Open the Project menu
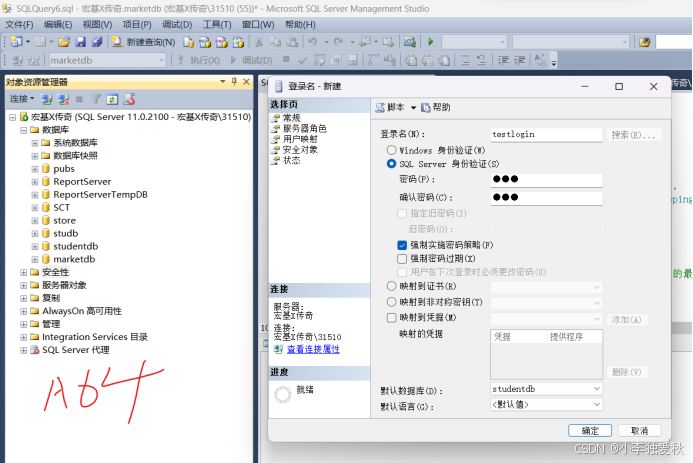Screen dimensions: 693x463 (137, 25)
